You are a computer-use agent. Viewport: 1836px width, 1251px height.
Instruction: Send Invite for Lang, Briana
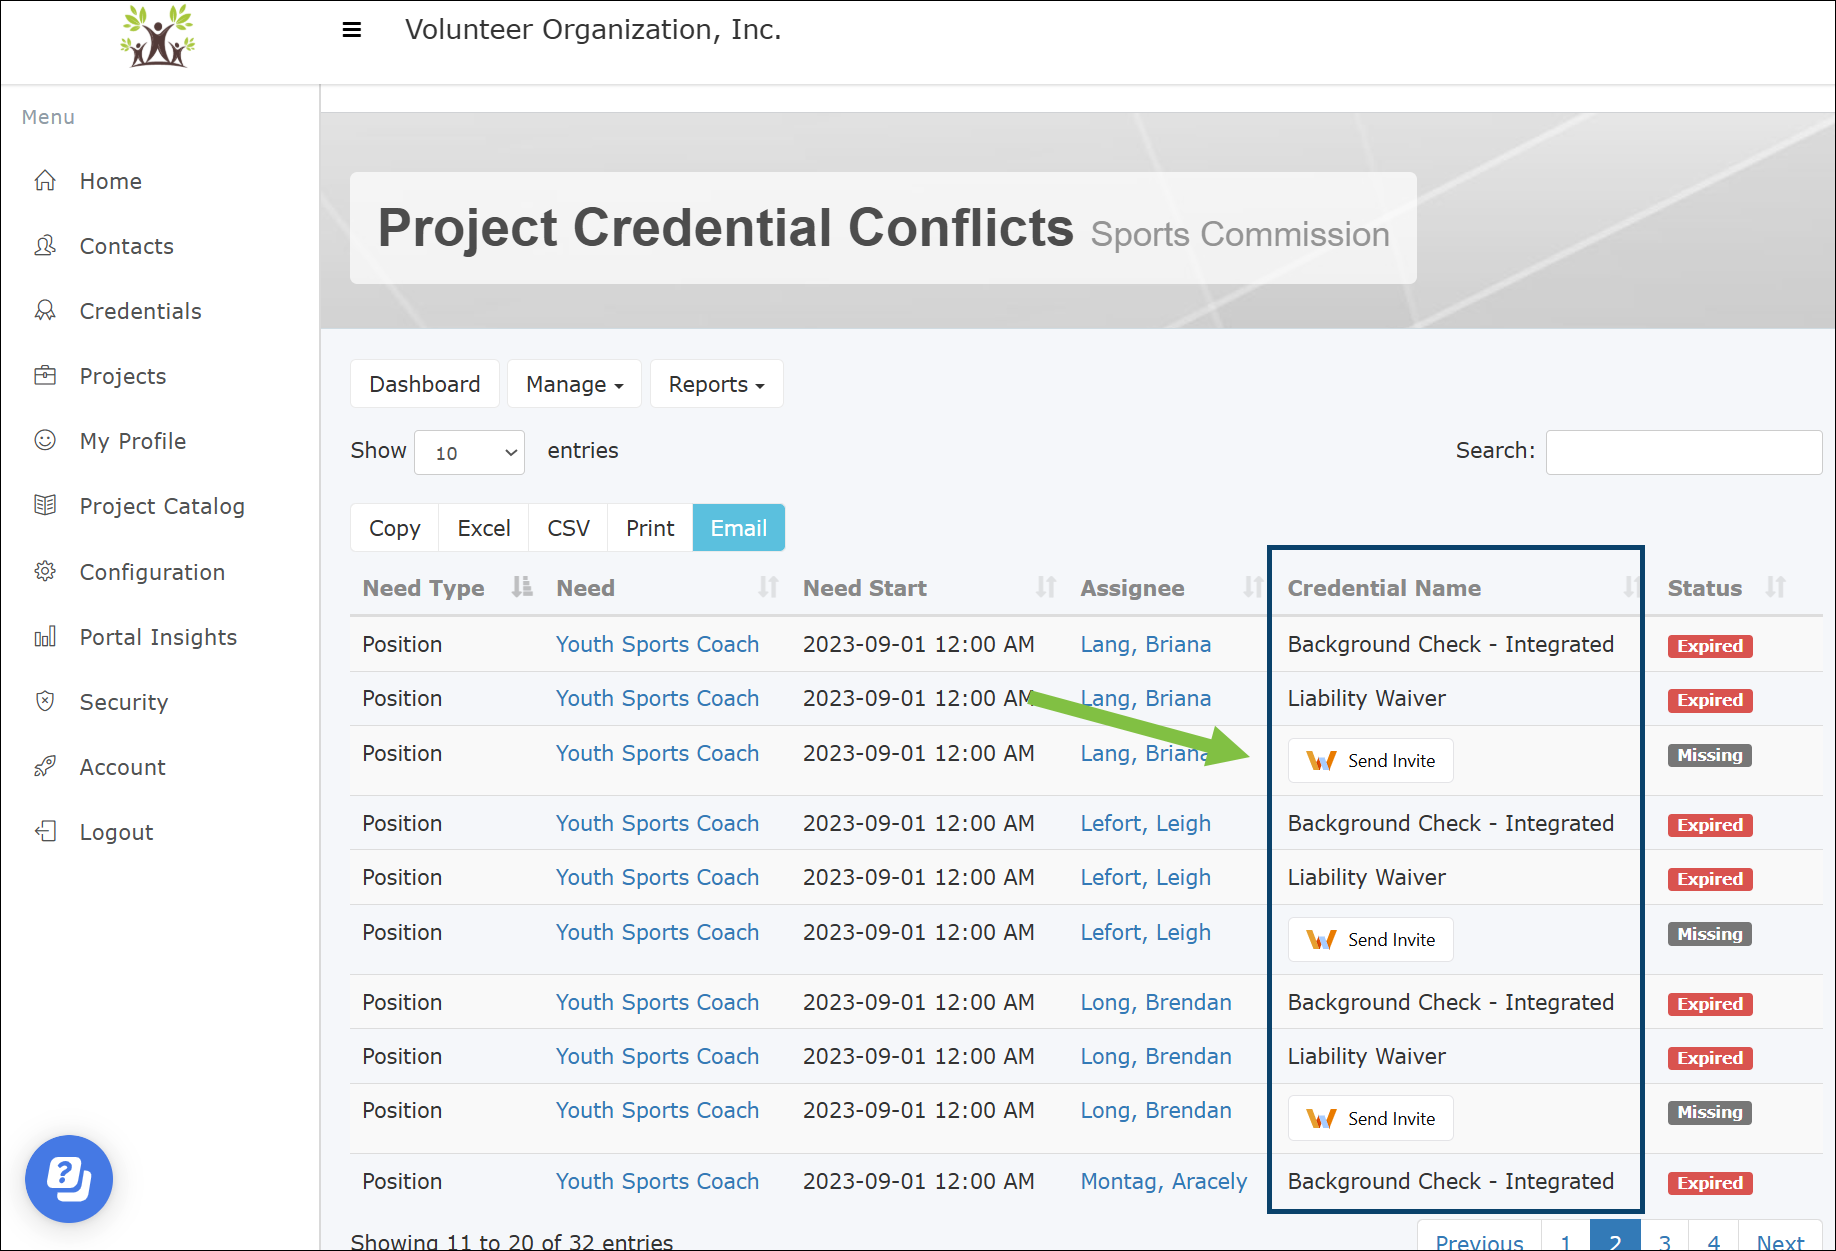pyautogui.click(x=1371, y=761)
